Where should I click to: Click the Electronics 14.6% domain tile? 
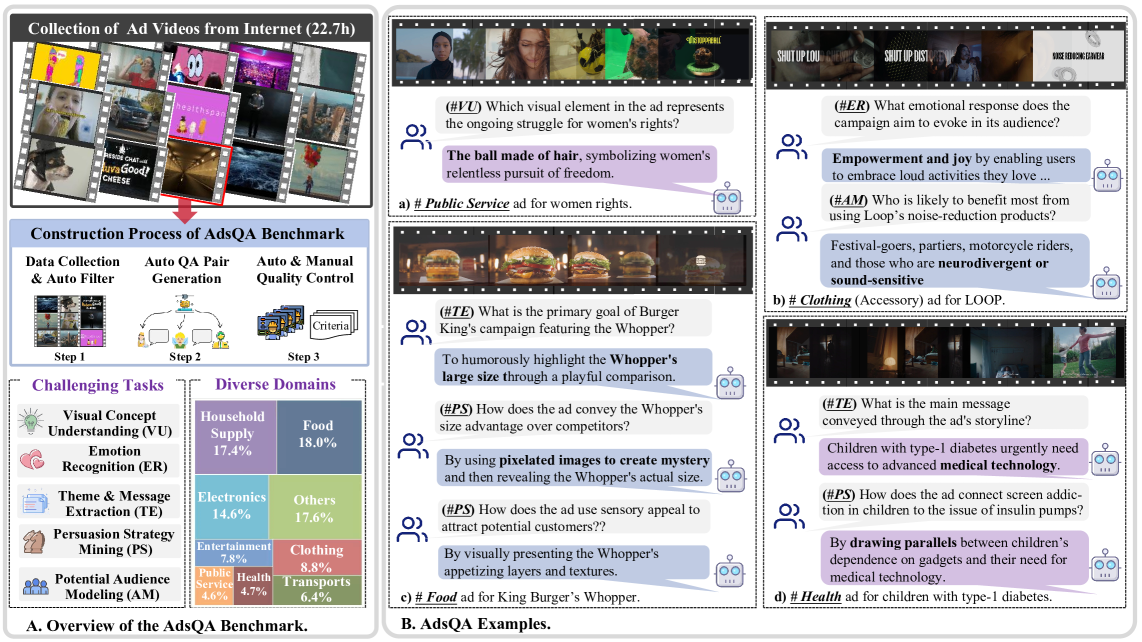coord(231,505)
